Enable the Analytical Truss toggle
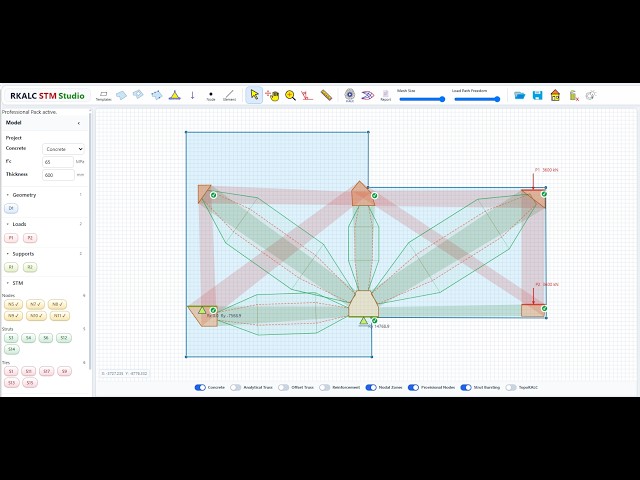Screen dimensions: 640x480 click(x=236, y=387)
